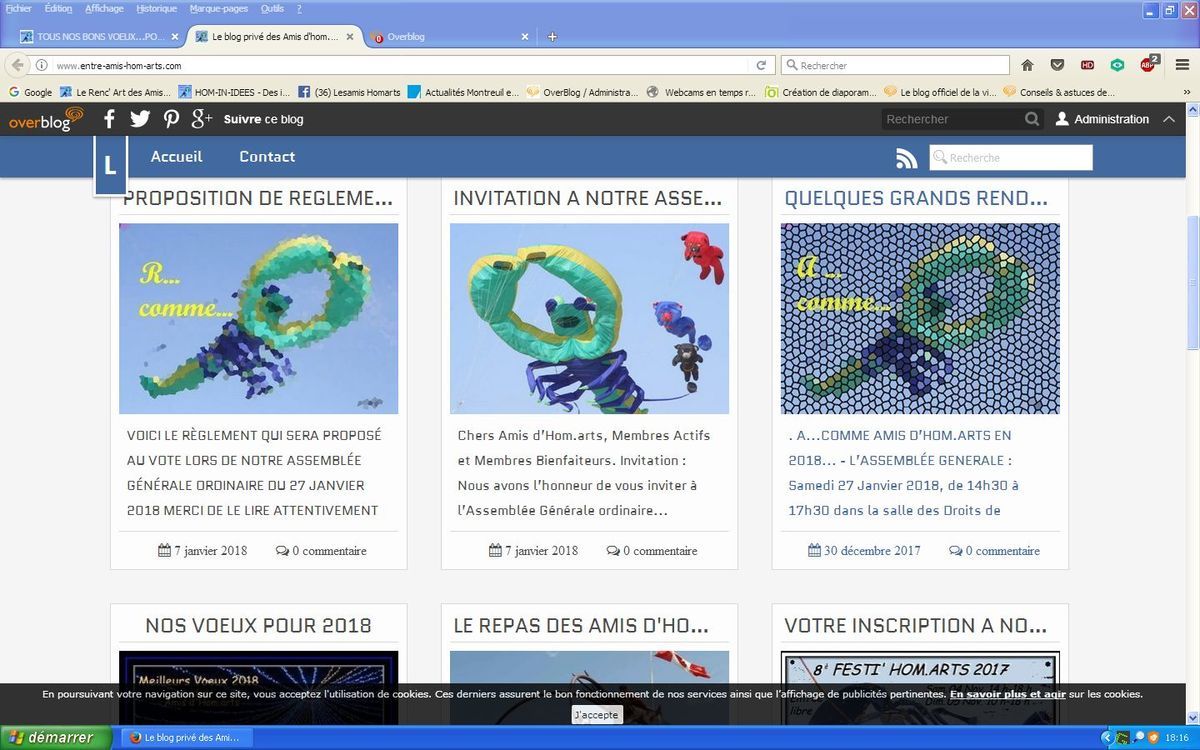The height and width of the screenshot is (750, 1200).
Task: Click Firefox 'Rechercher' search box
Action: coord(895,65)
